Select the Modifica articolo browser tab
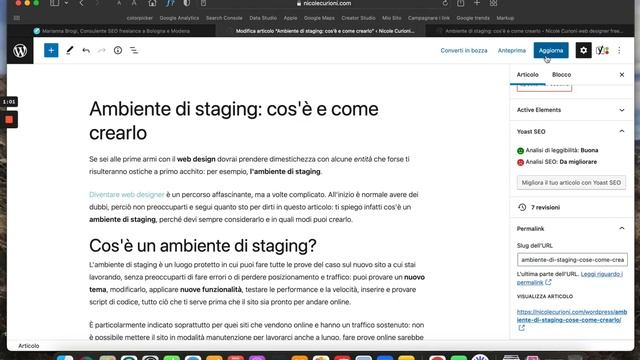This screenshot has height=360, width=640. pos(320,31)
